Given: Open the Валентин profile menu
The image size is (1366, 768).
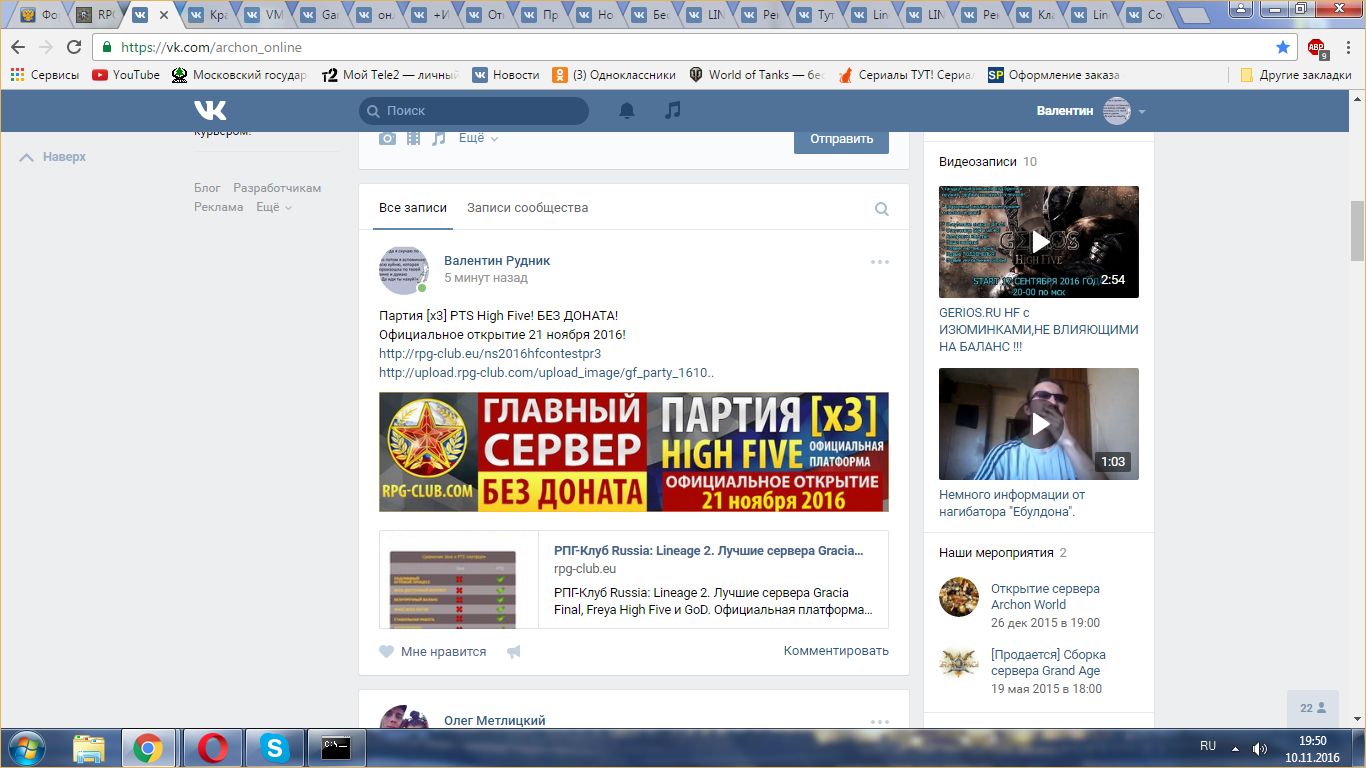Looking at the screenshot, I should point(1090,111).
